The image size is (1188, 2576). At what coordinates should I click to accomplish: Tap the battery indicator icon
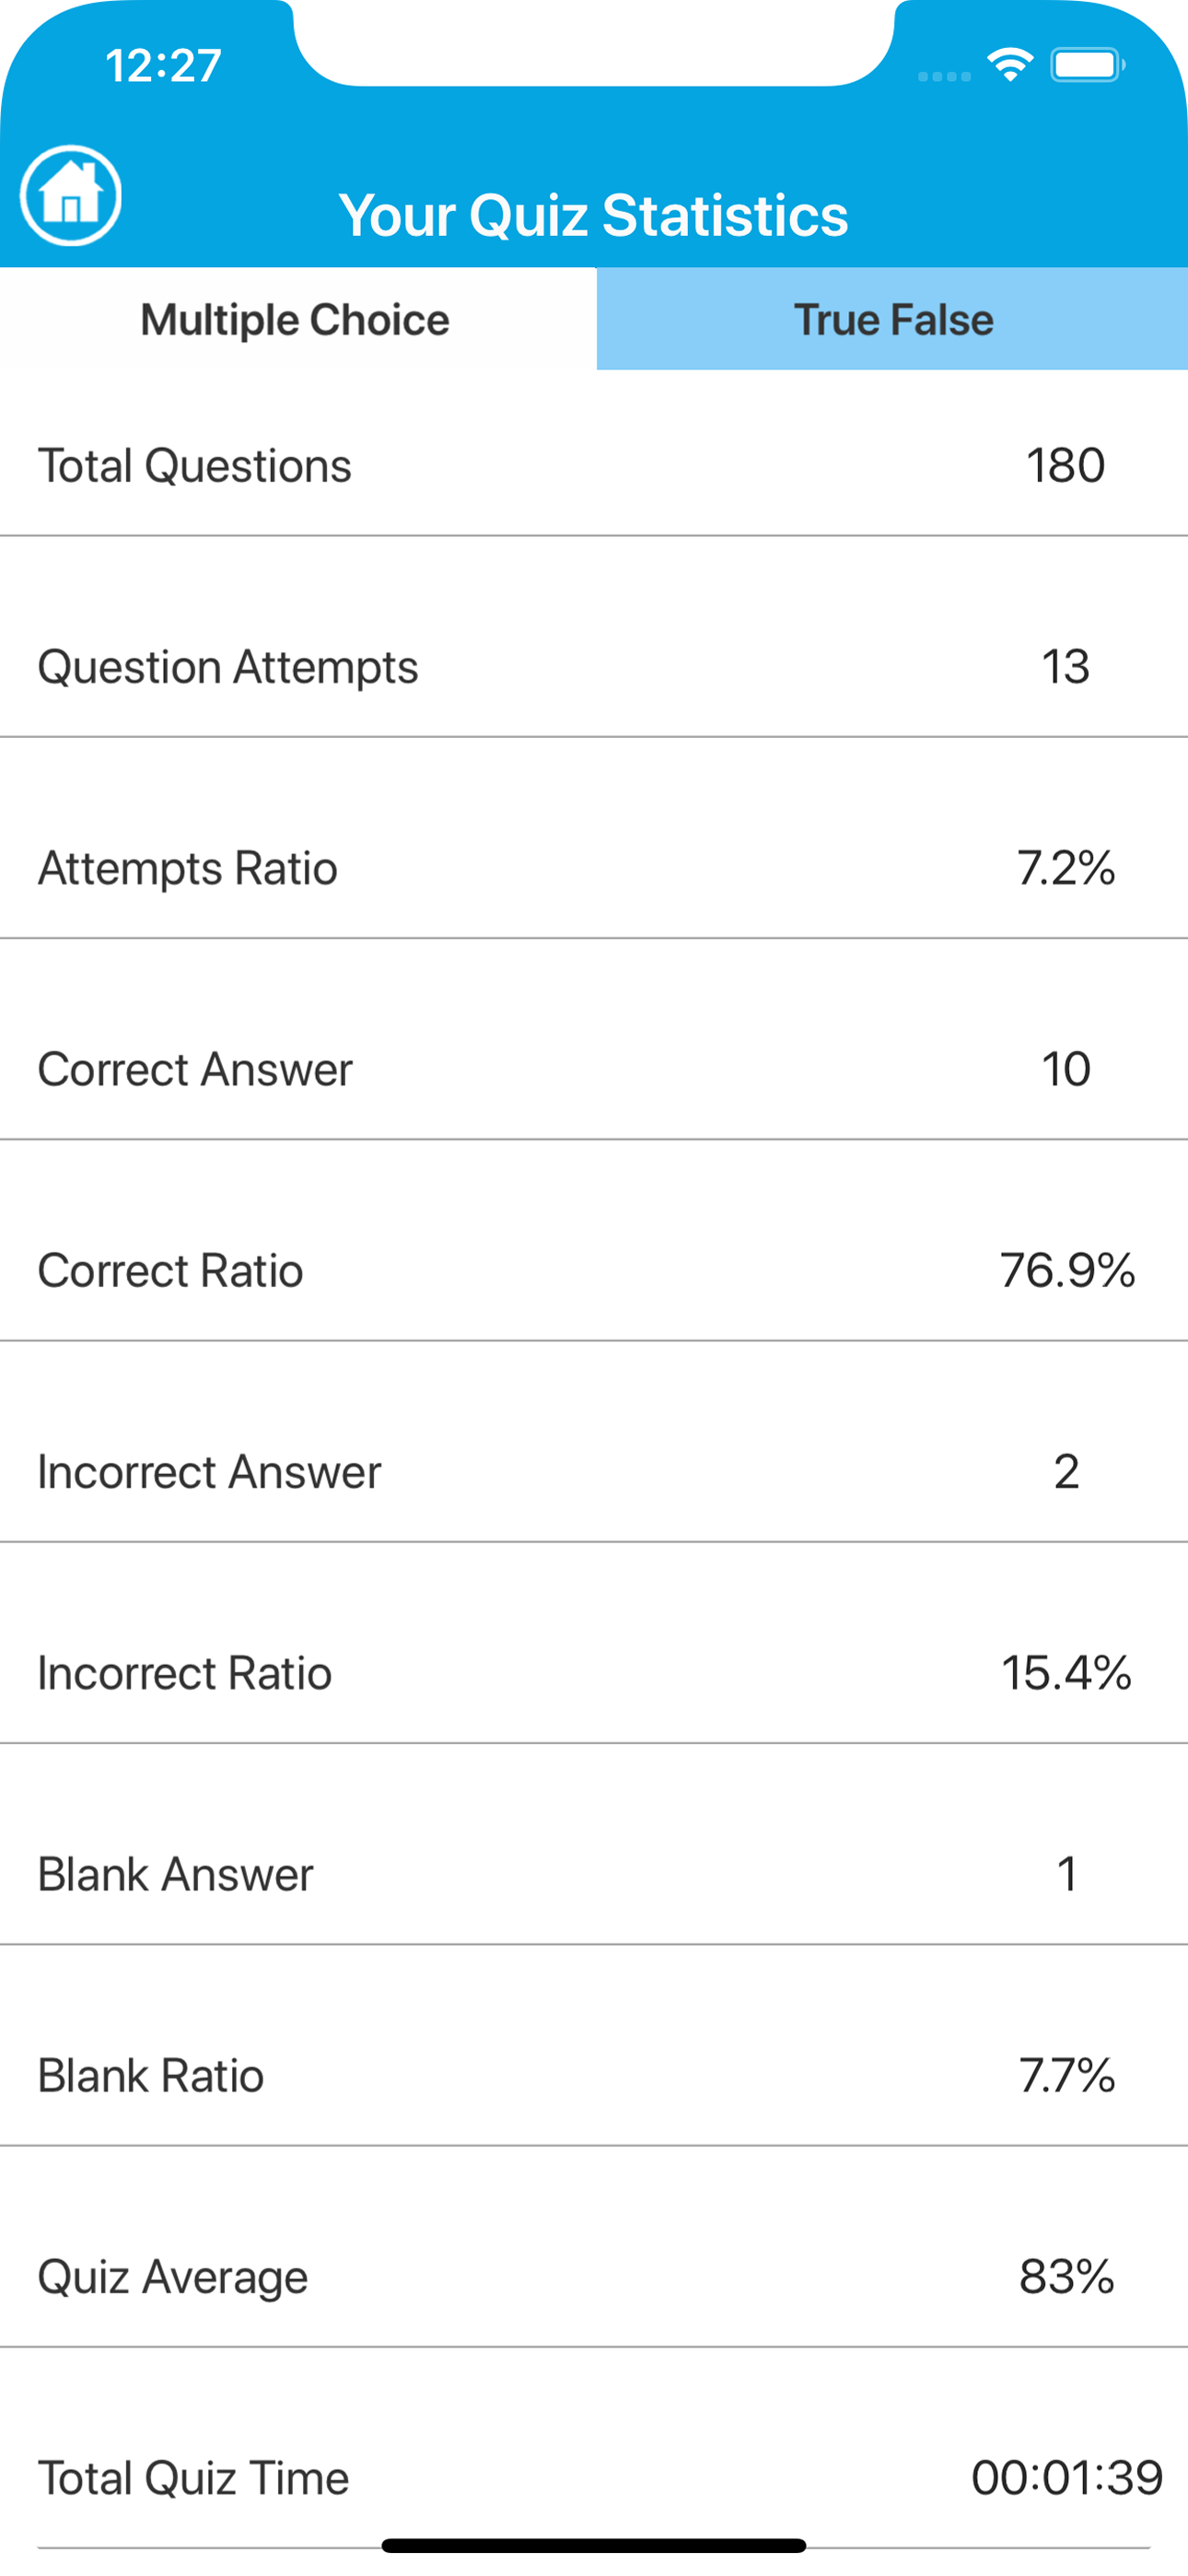coord(1087,66)
